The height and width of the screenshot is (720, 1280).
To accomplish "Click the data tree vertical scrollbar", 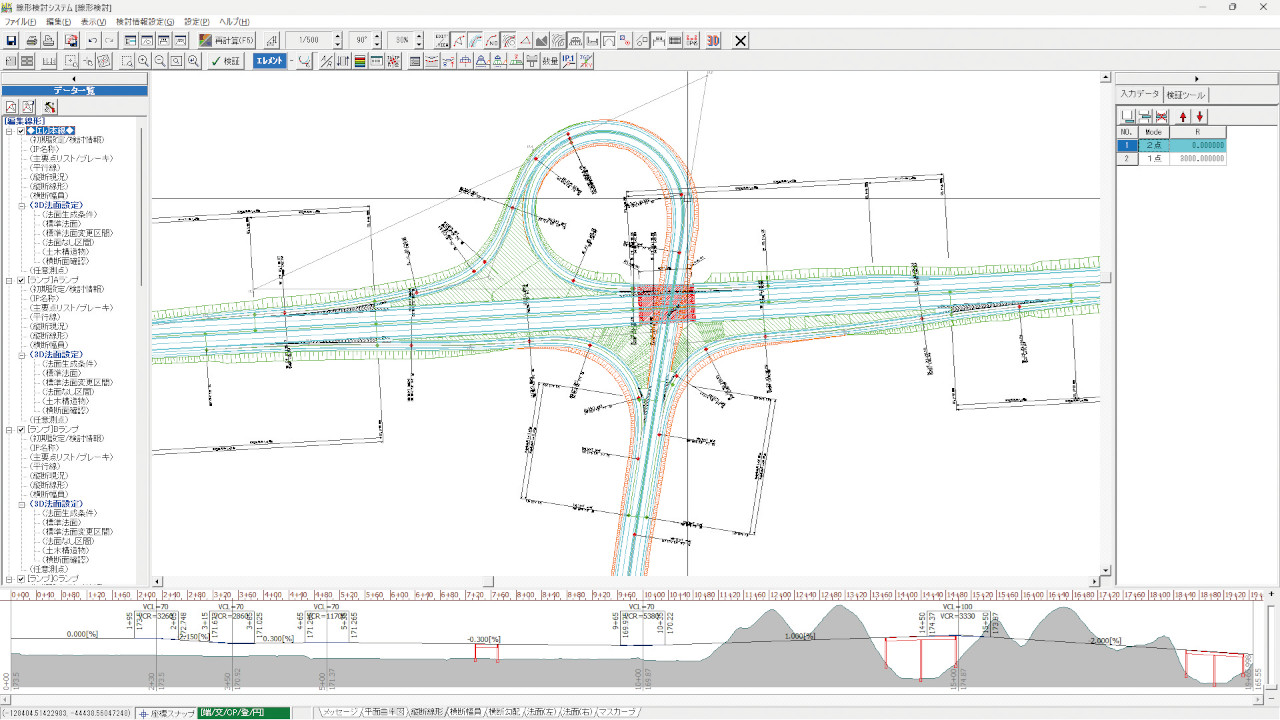I will (x=140, y=205).
